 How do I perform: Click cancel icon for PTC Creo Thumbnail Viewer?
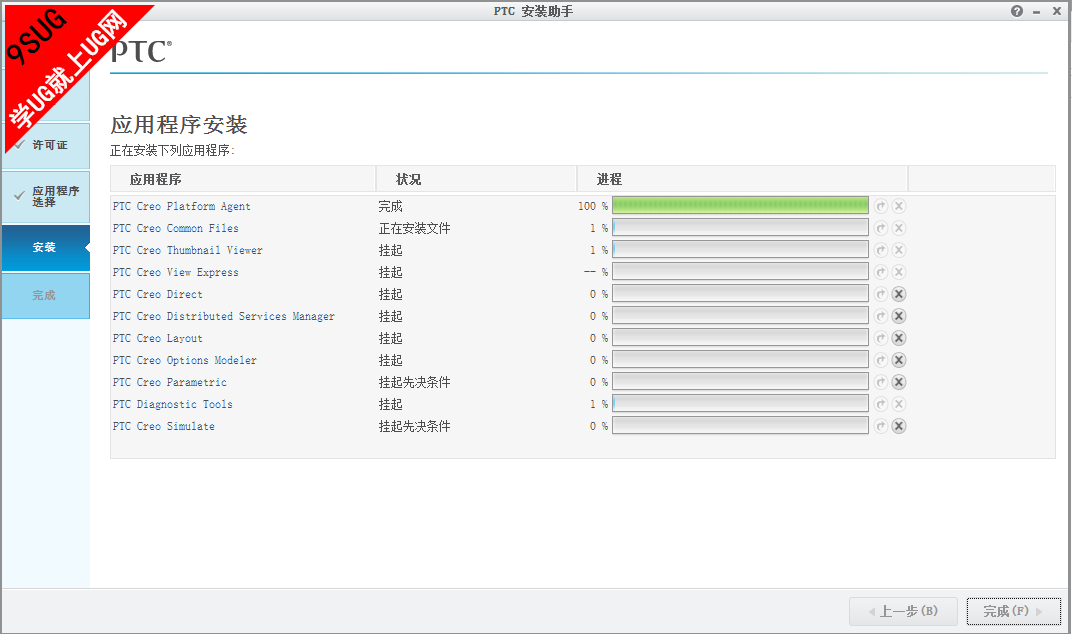pos(899,250)
